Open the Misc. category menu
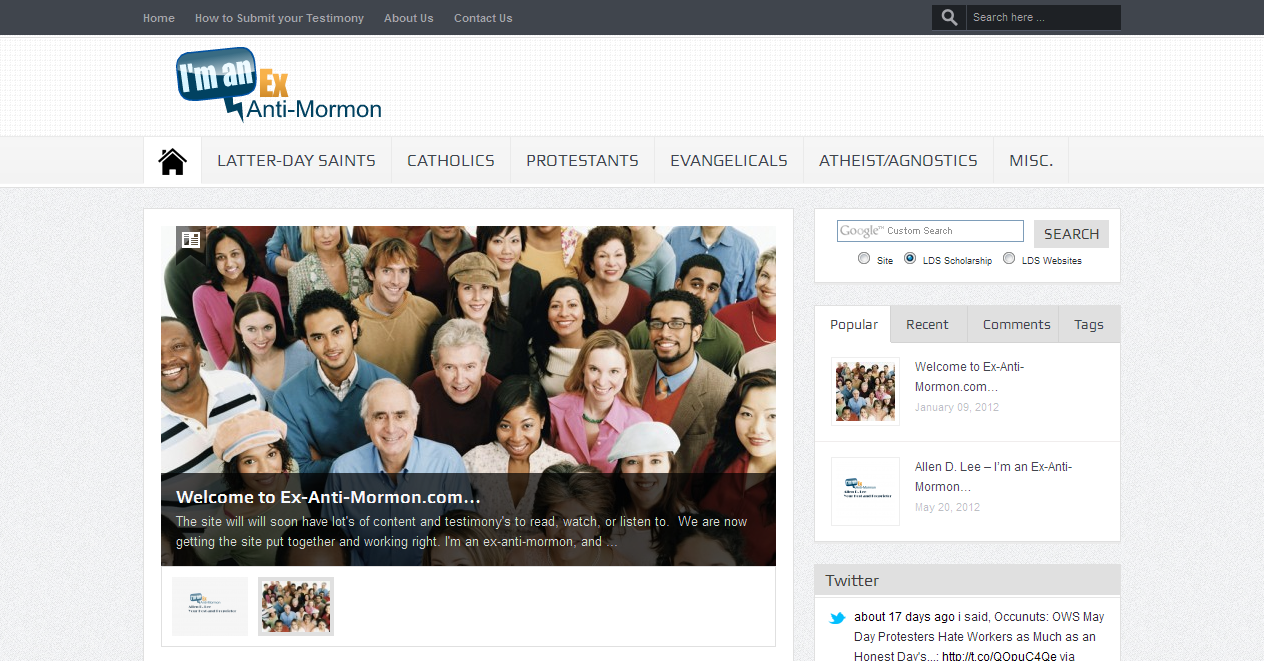The width and height of the screenshot is (1264, 661). tap(1031, 160)
